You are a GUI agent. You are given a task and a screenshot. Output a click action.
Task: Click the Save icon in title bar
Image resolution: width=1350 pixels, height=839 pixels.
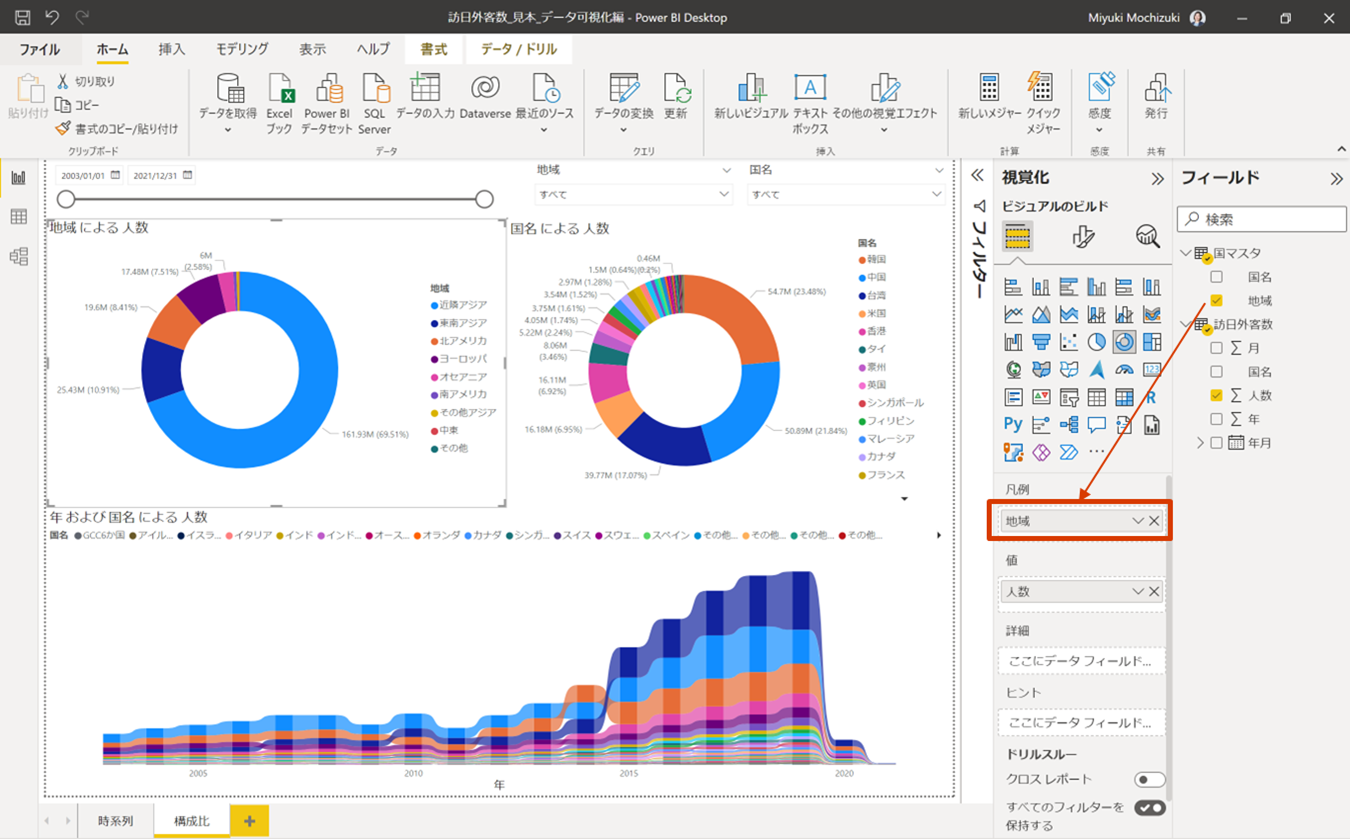click(x=22, y=18)
